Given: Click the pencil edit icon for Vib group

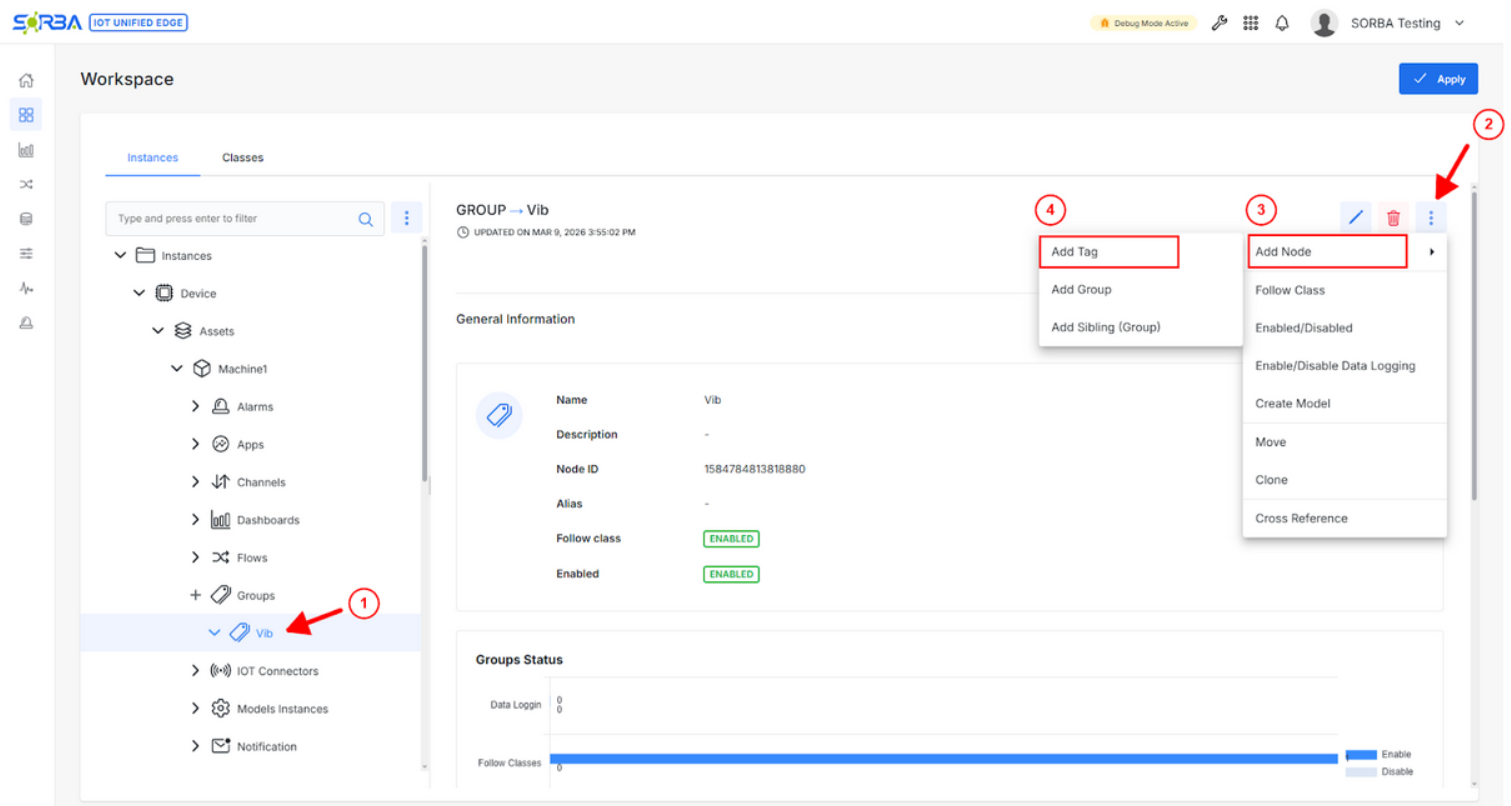Looking at the screenshot, I should click(1355, 217).
